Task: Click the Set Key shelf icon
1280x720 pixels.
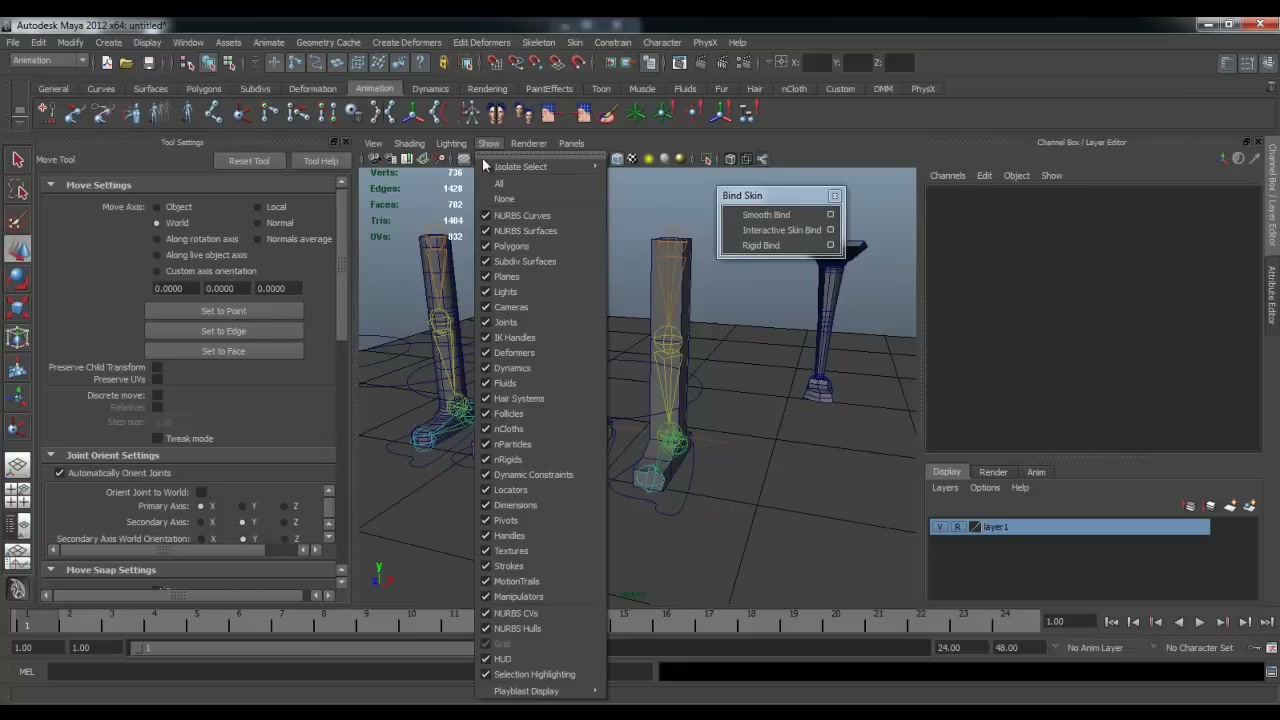Action: coord(44,114)
